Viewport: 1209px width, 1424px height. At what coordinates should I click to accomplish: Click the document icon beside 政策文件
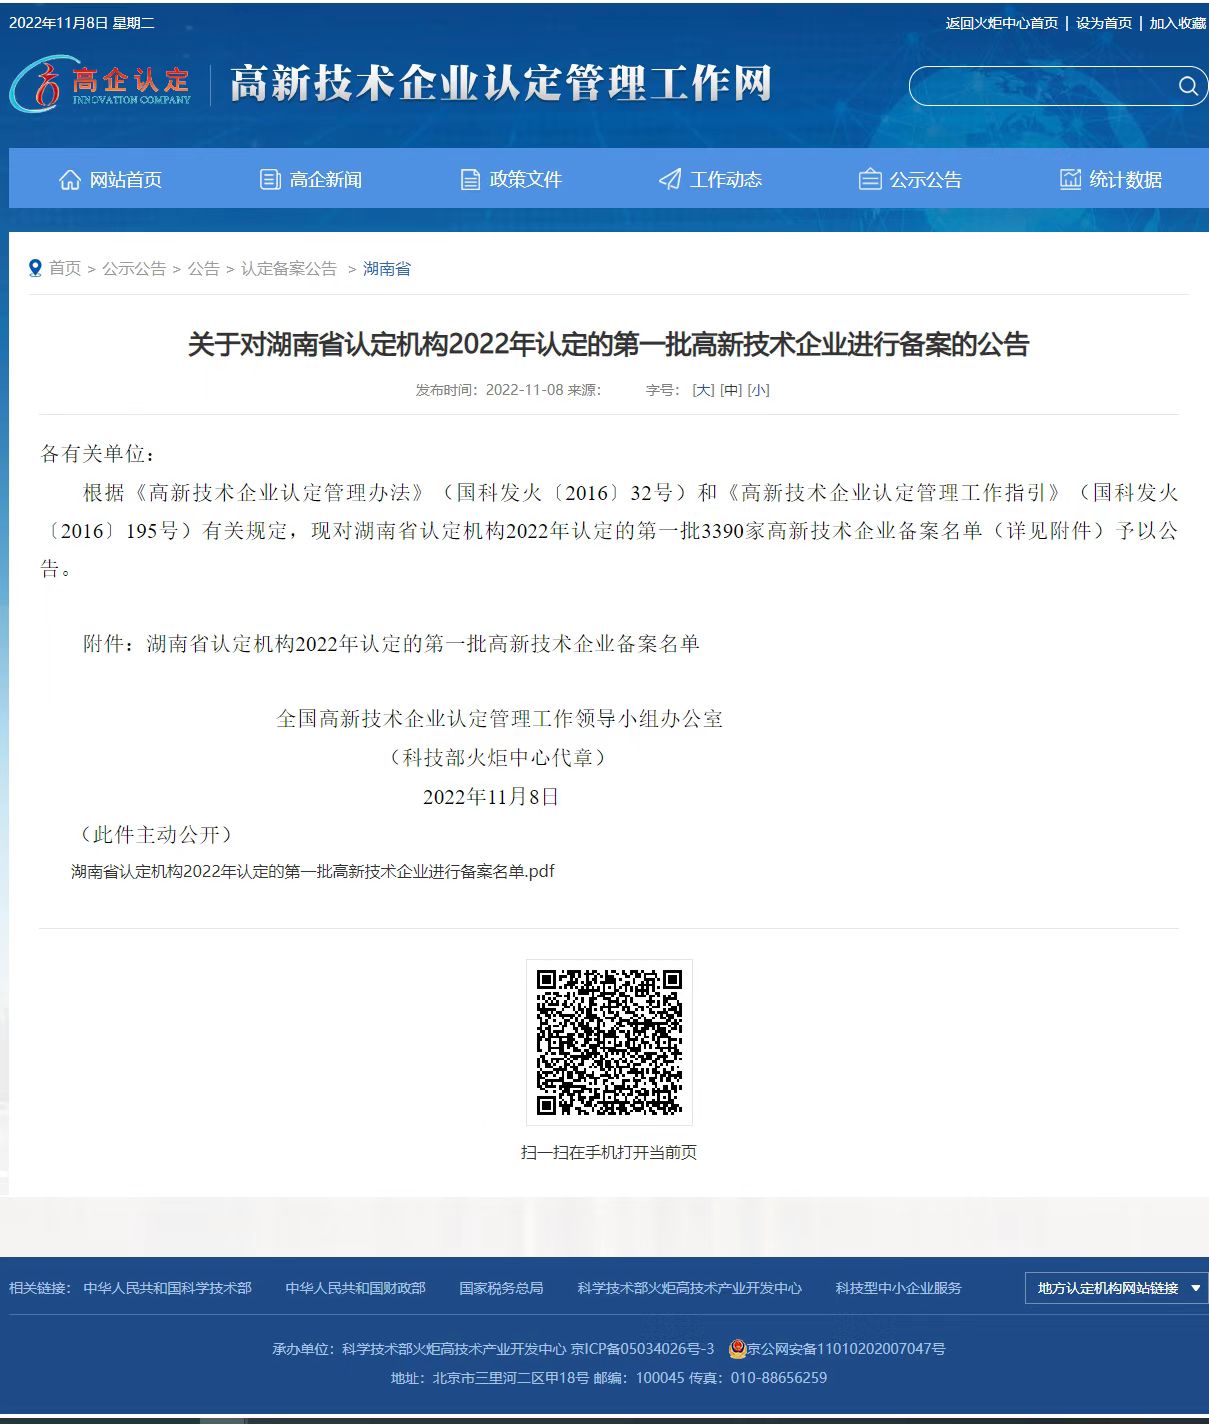tap(470, 179)
